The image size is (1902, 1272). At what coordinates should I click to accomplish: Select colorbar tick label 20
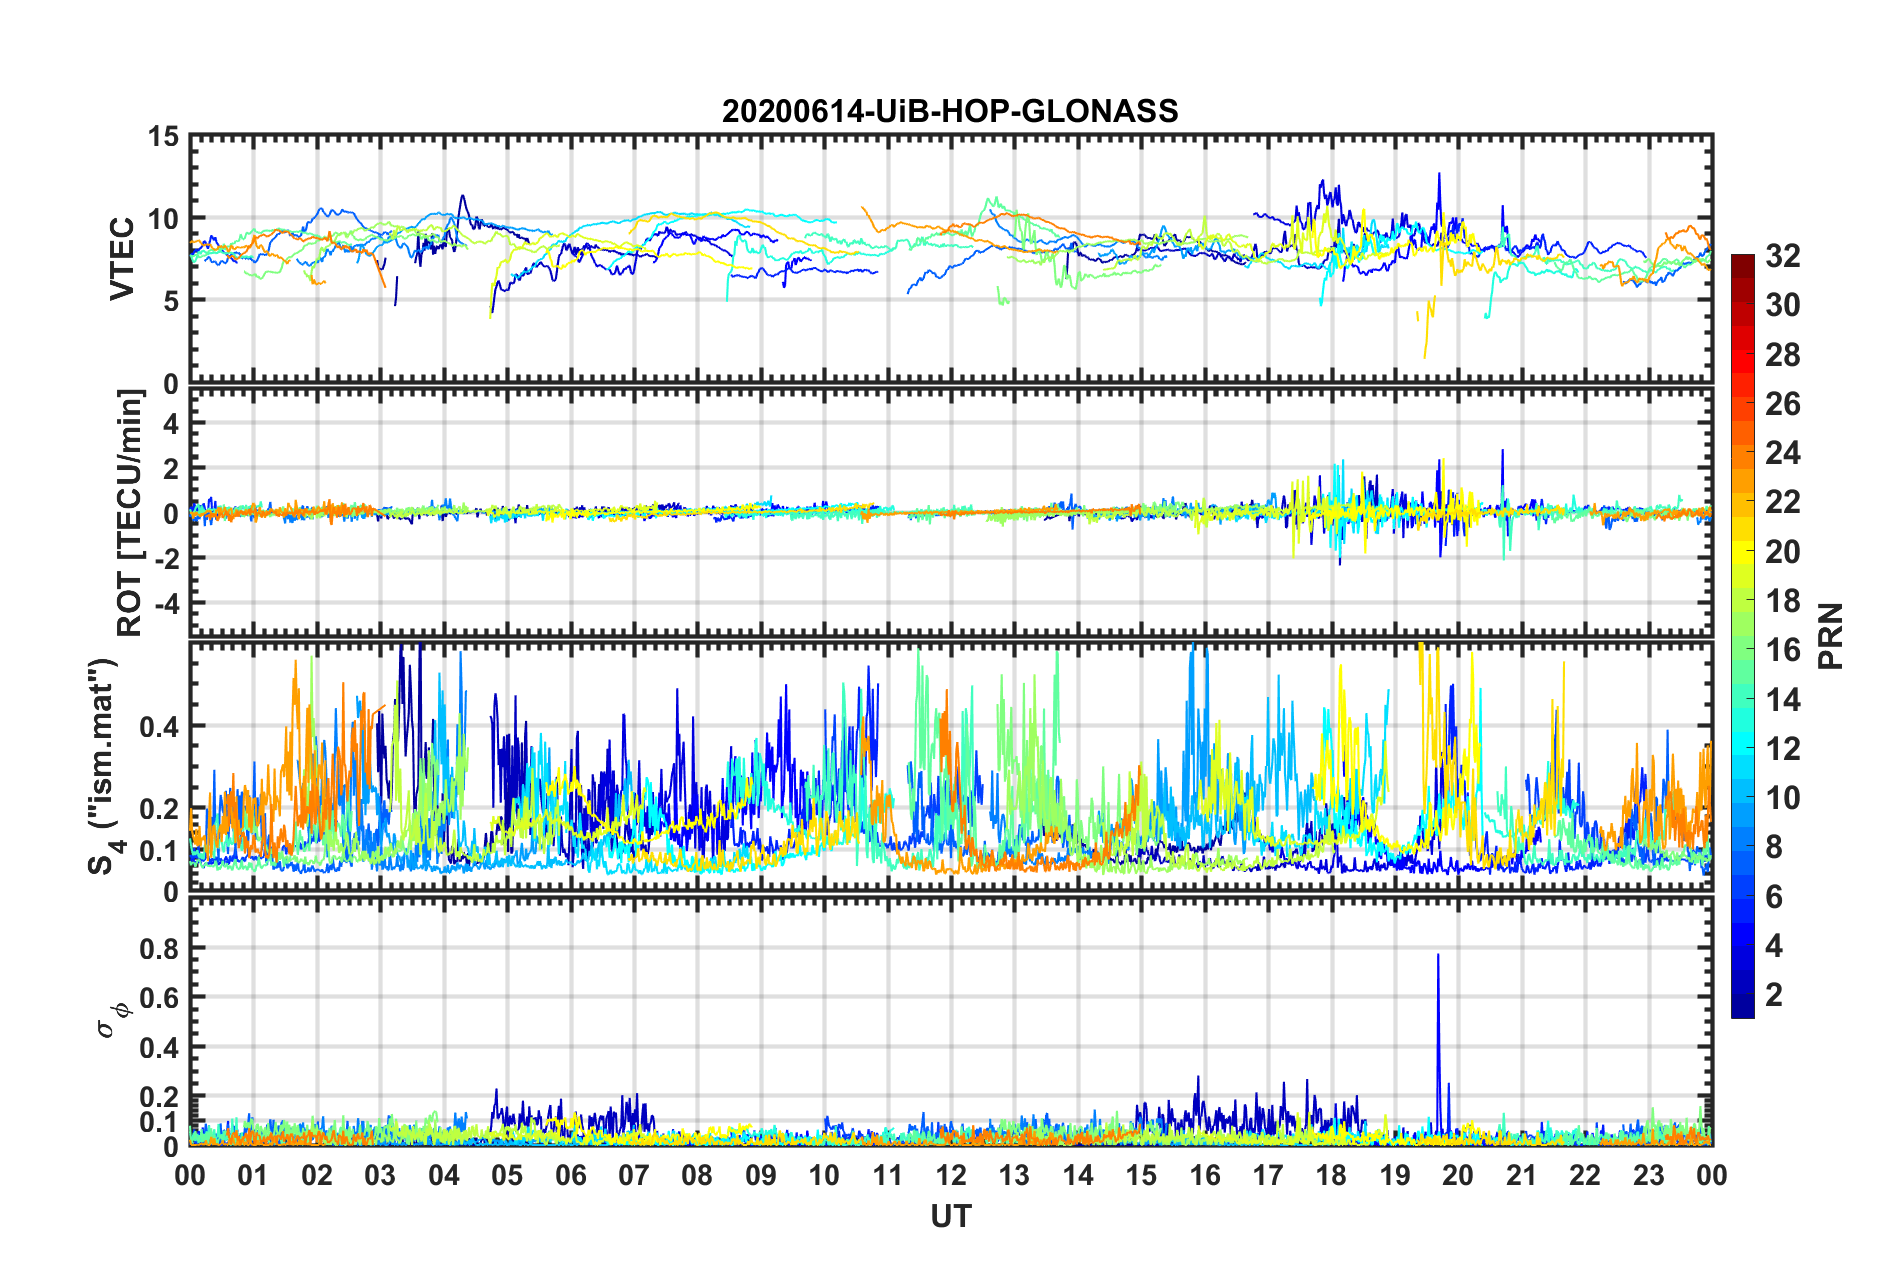click(1783, 552)
